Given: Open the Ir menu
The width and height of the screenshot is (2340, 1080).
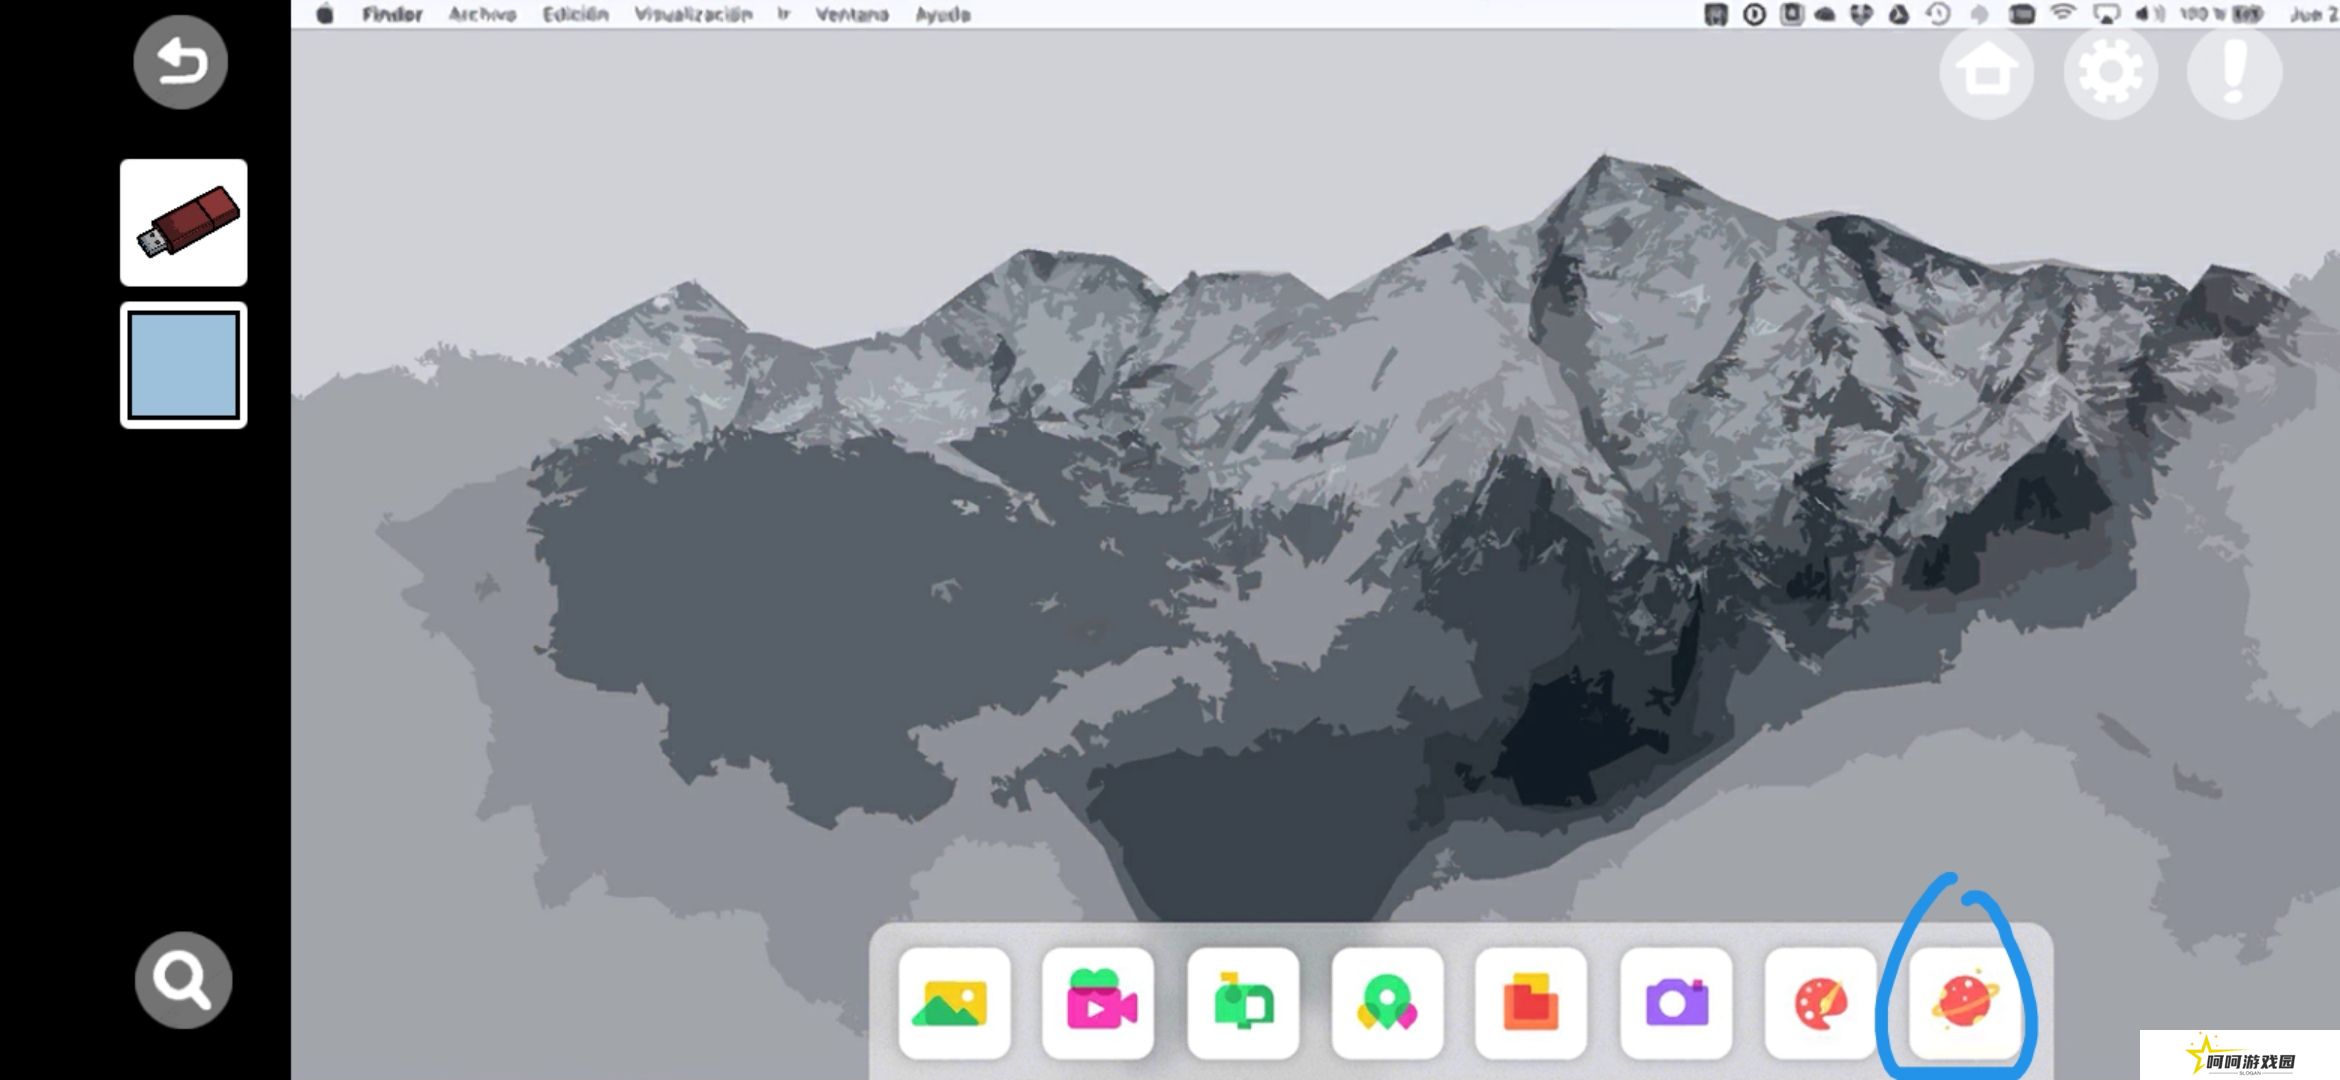Looking at the screenshot, I should pyautogui.click(x=784, y=14).
